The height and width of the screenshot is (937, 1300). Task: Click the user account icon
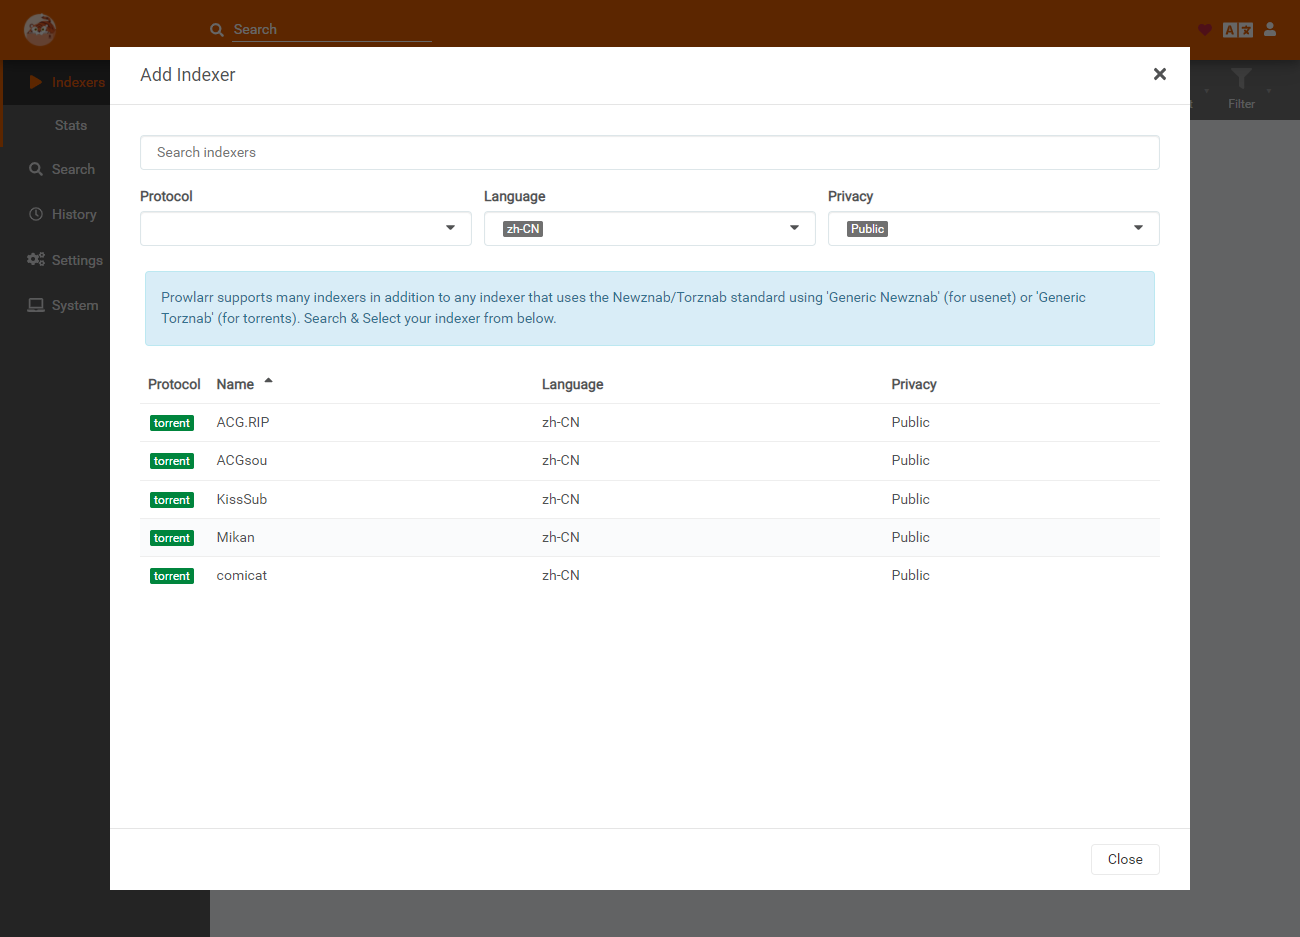coord(1270,30)
